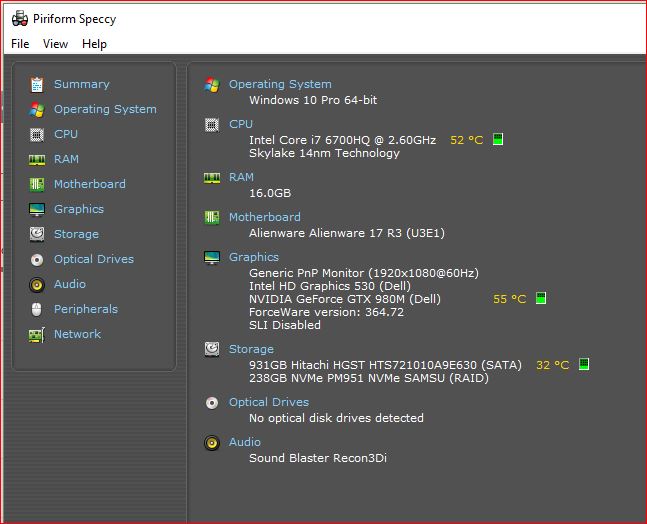The height and width of the screenshot is (524, 647).
Task: Click the Speccy app icon in title bar
Action: [x=20, y=19]
